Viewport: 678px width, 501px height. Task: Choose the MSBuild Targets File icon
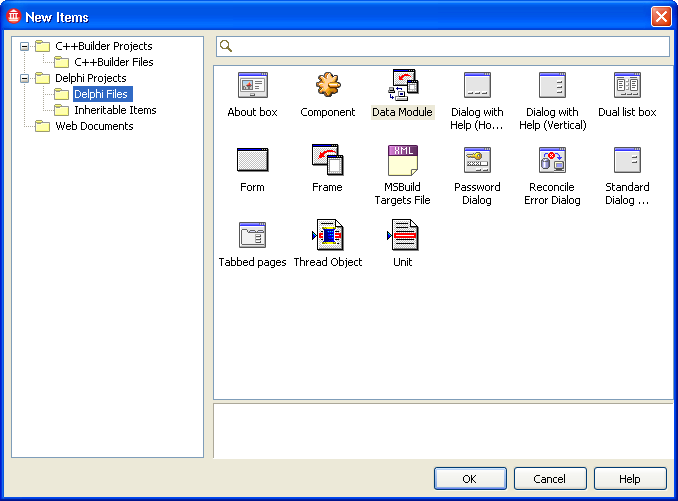tap(403, 160)
